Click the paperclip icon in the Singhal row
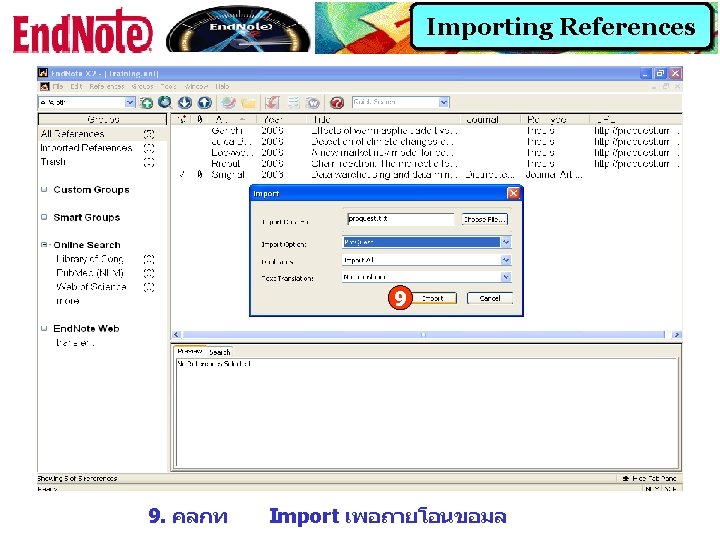Image resolution: width=720 pixels, height=540 pixels. (x=200, y=174)
